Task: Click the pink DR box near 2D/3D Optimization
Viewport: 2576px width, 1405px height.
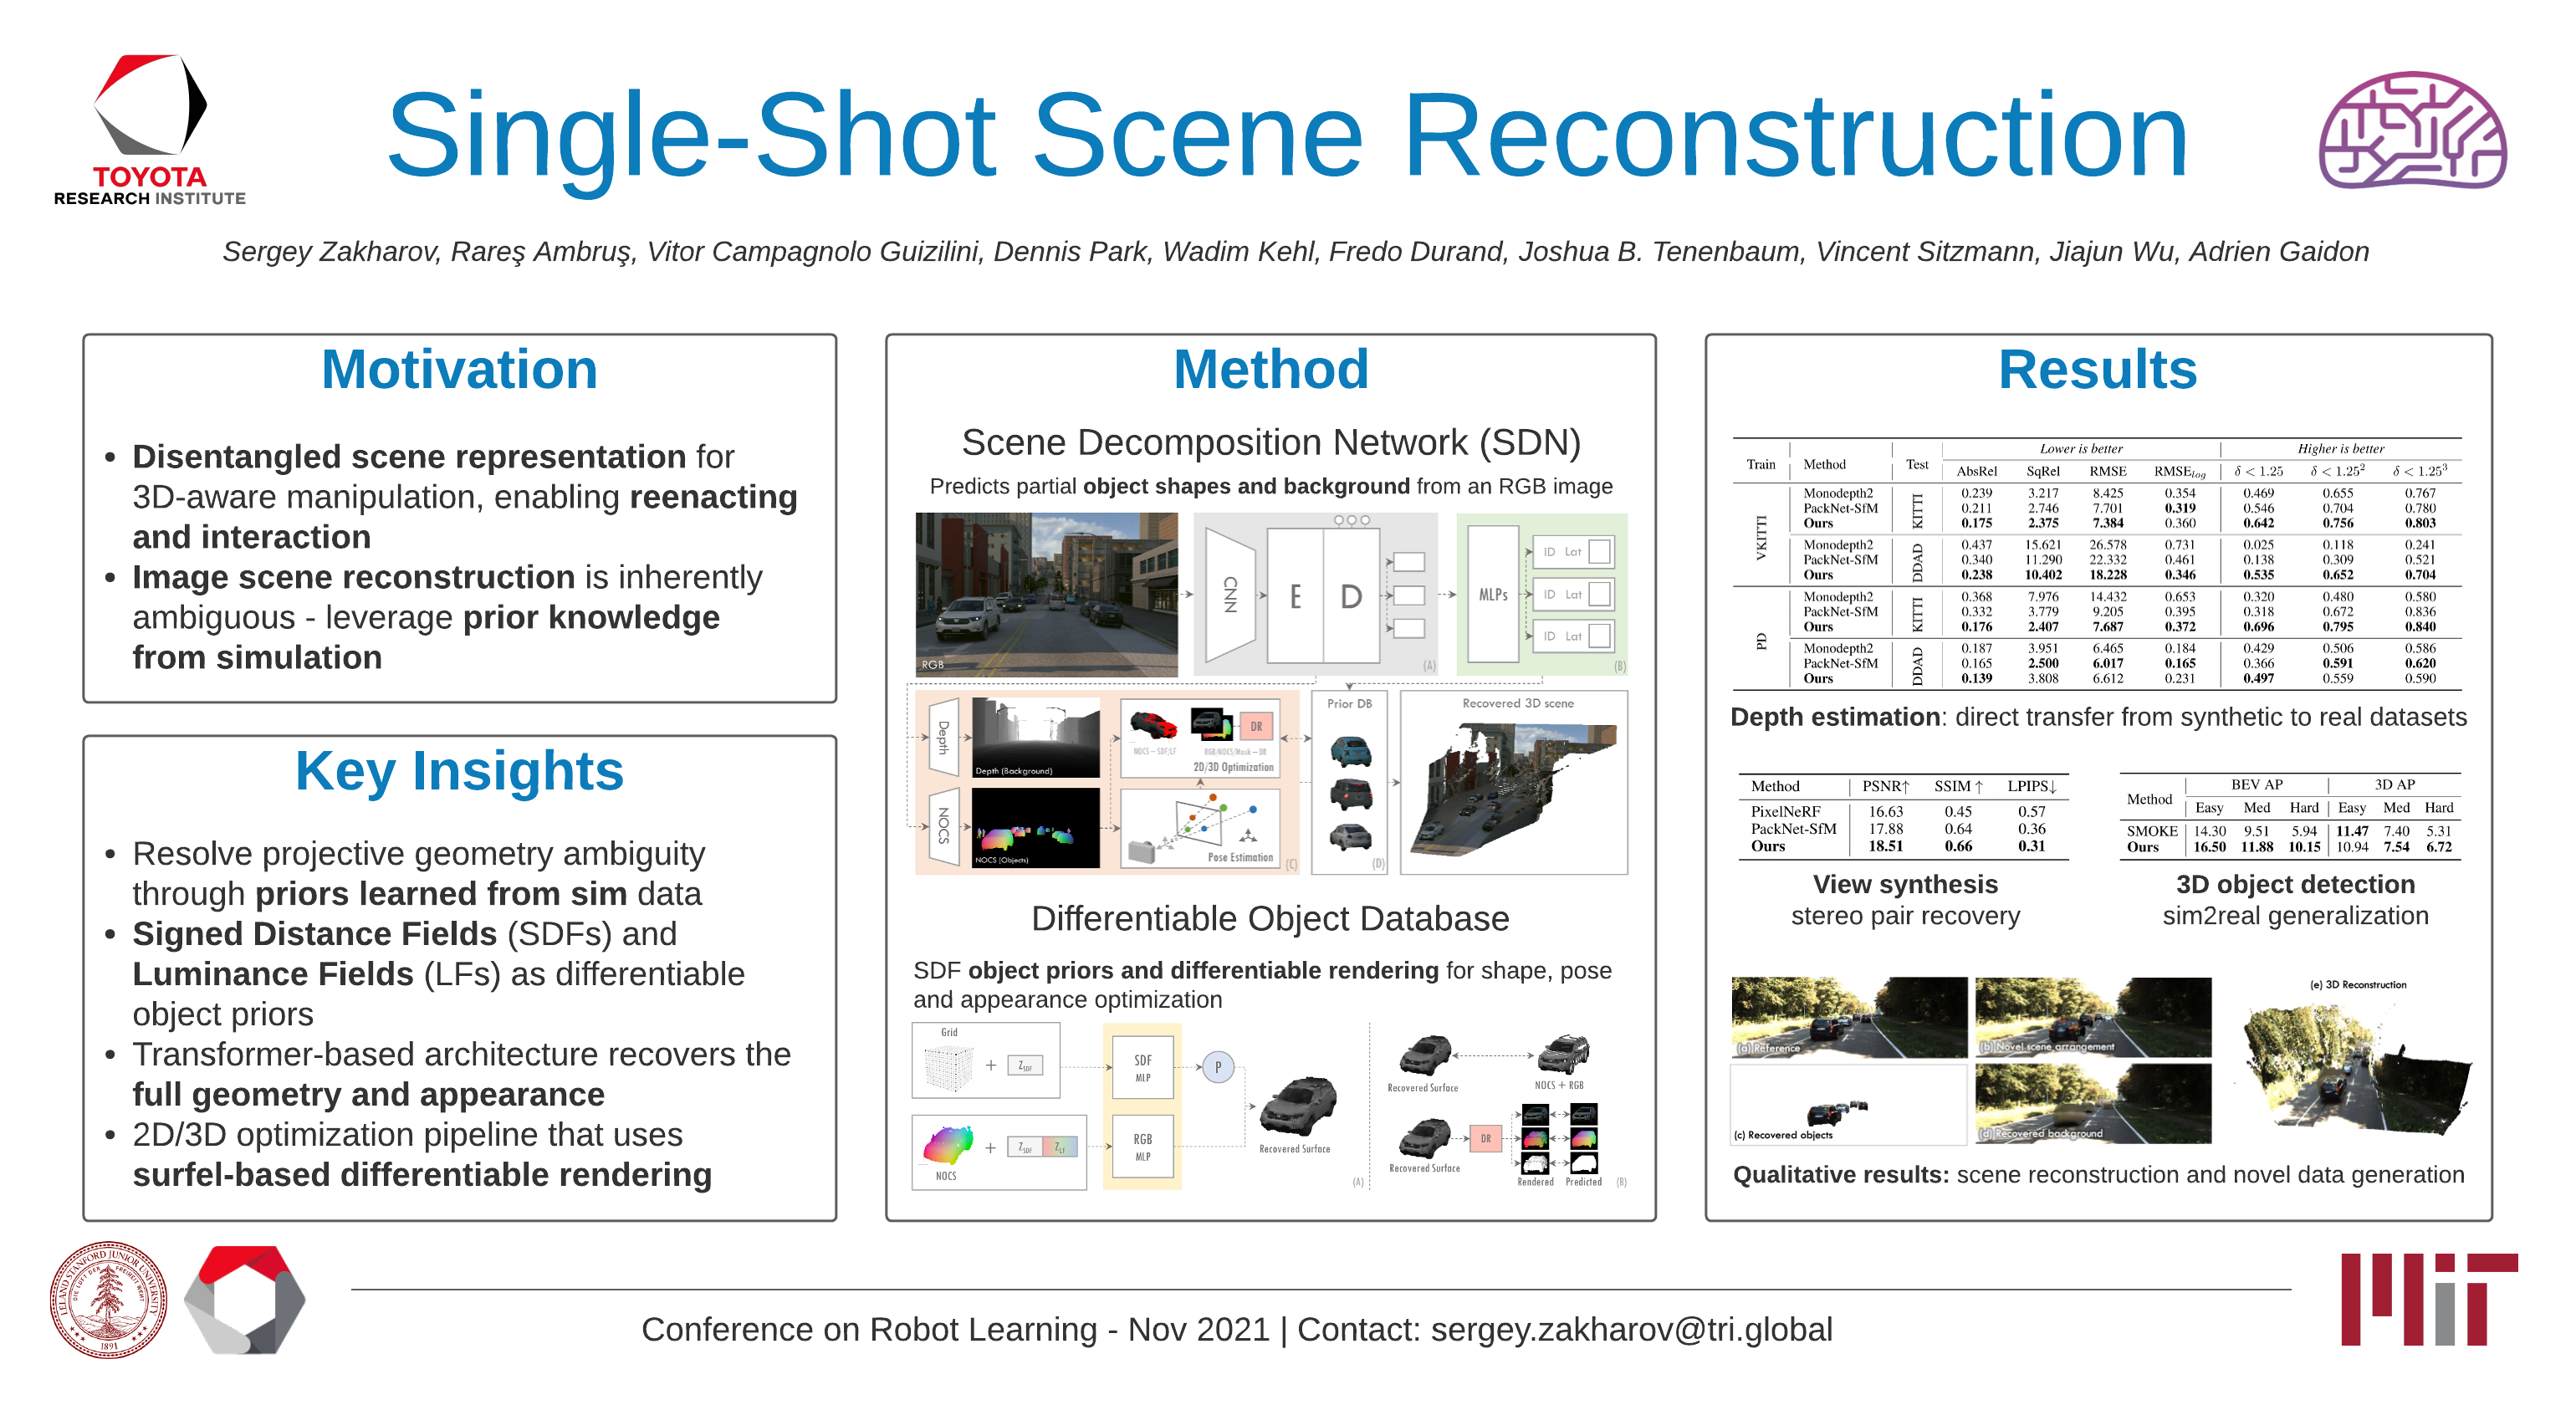Action: [x=1255, y=727]
